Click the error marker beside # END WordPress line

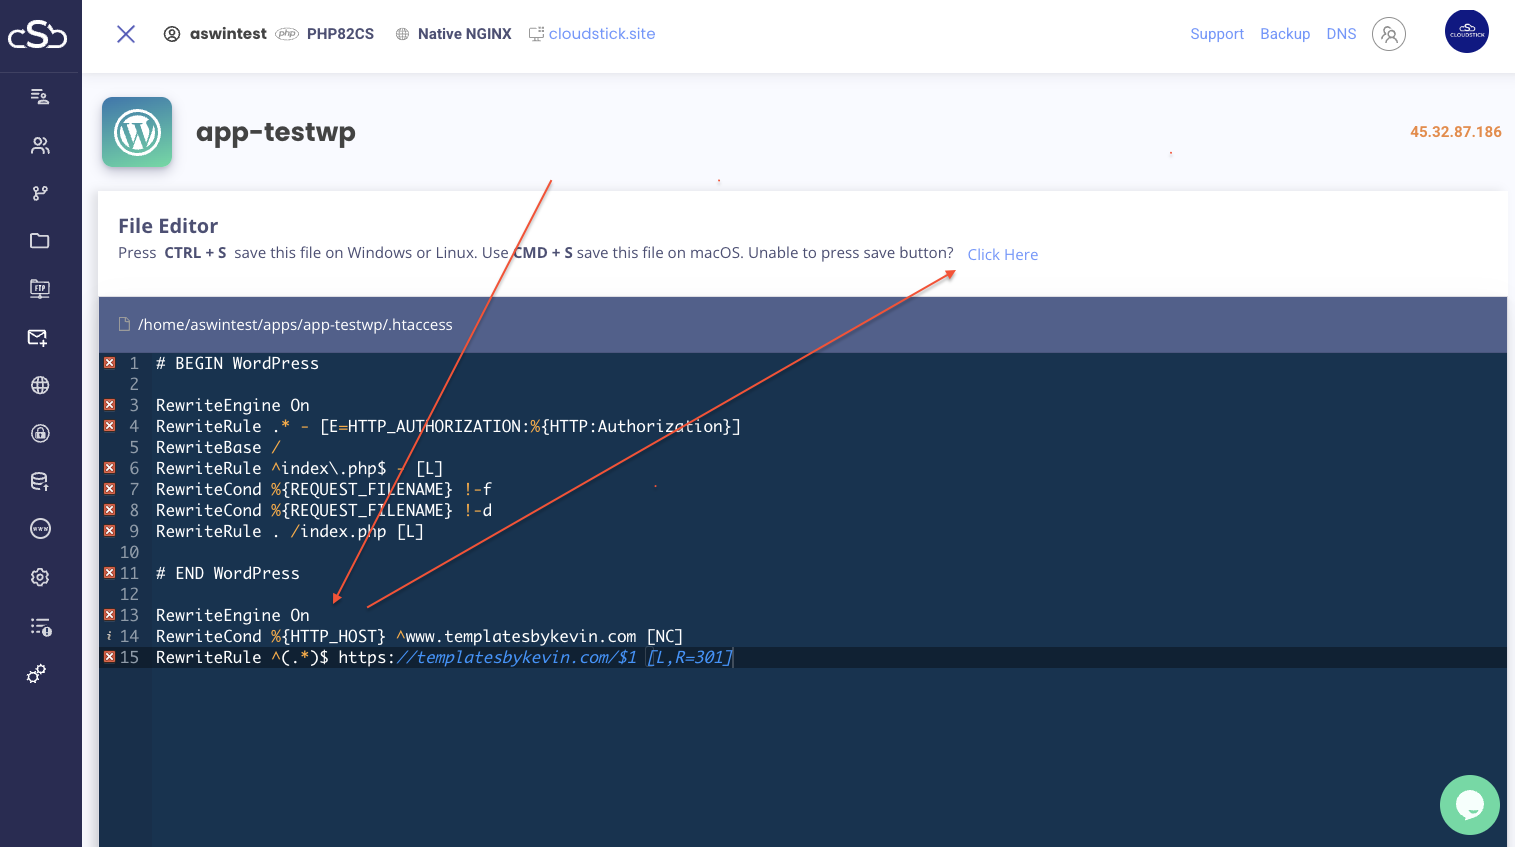click(x=109, y=573)
